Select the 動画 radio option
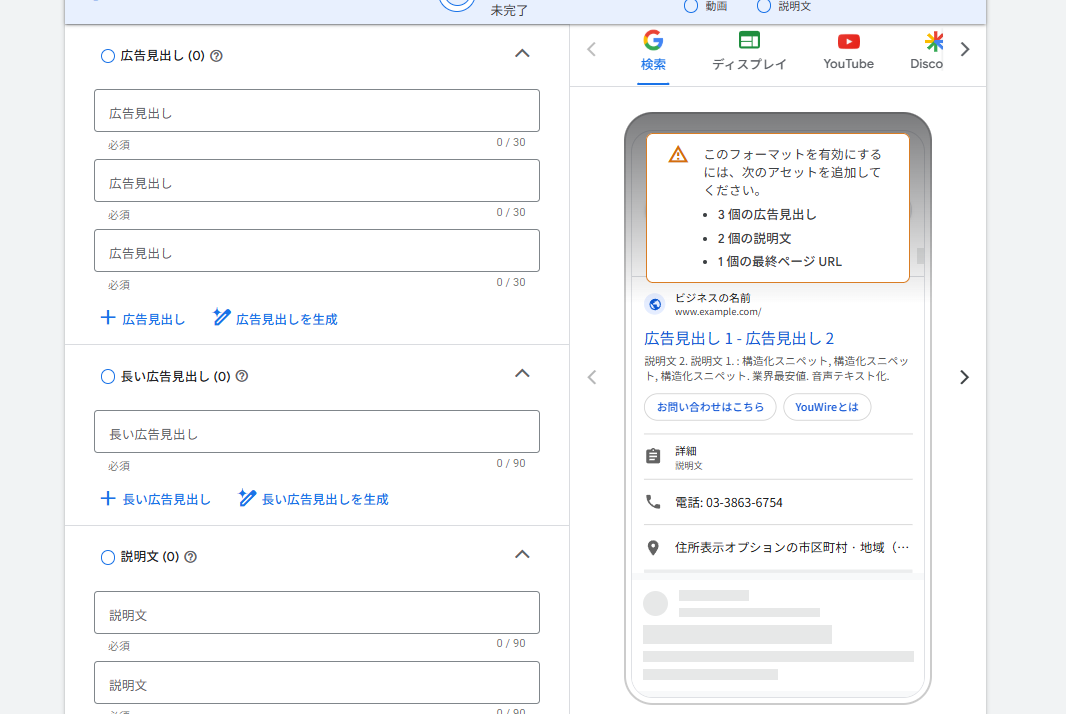This screenshot has width=1066, height=714. click(x=691, y=6)
